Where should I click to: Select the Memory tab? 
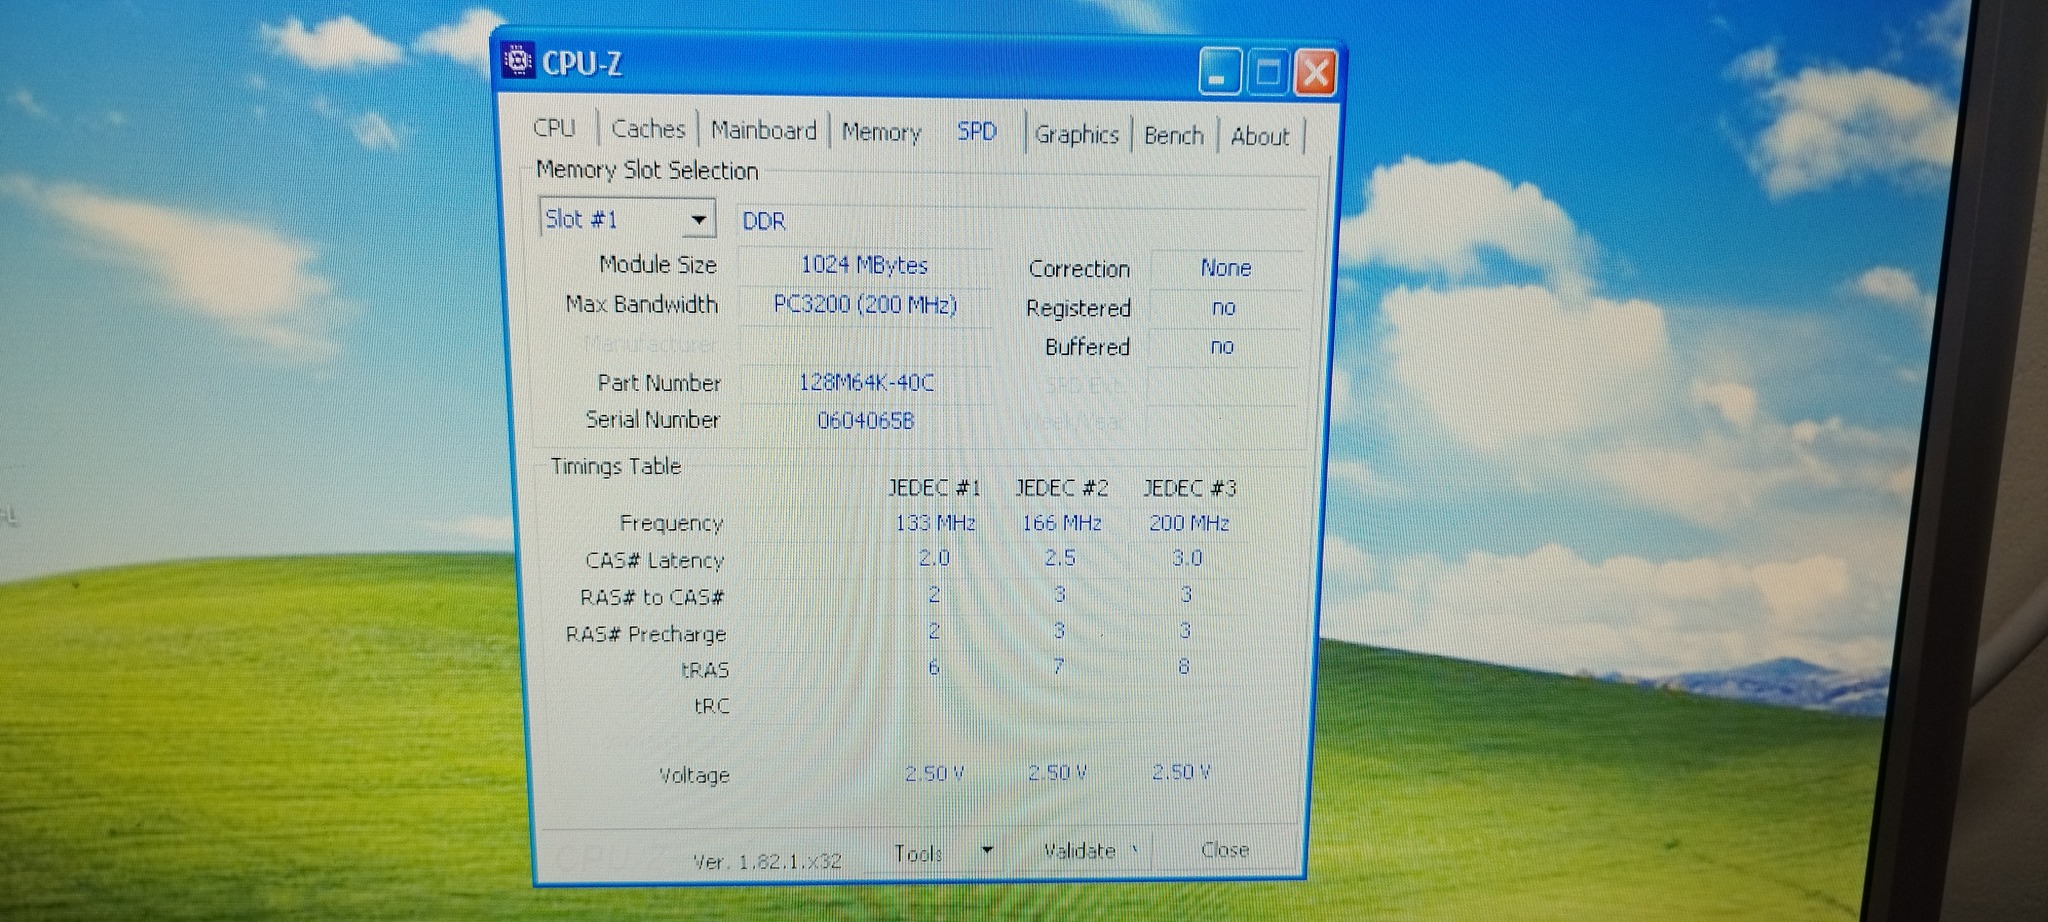click(x=881, y=132)
